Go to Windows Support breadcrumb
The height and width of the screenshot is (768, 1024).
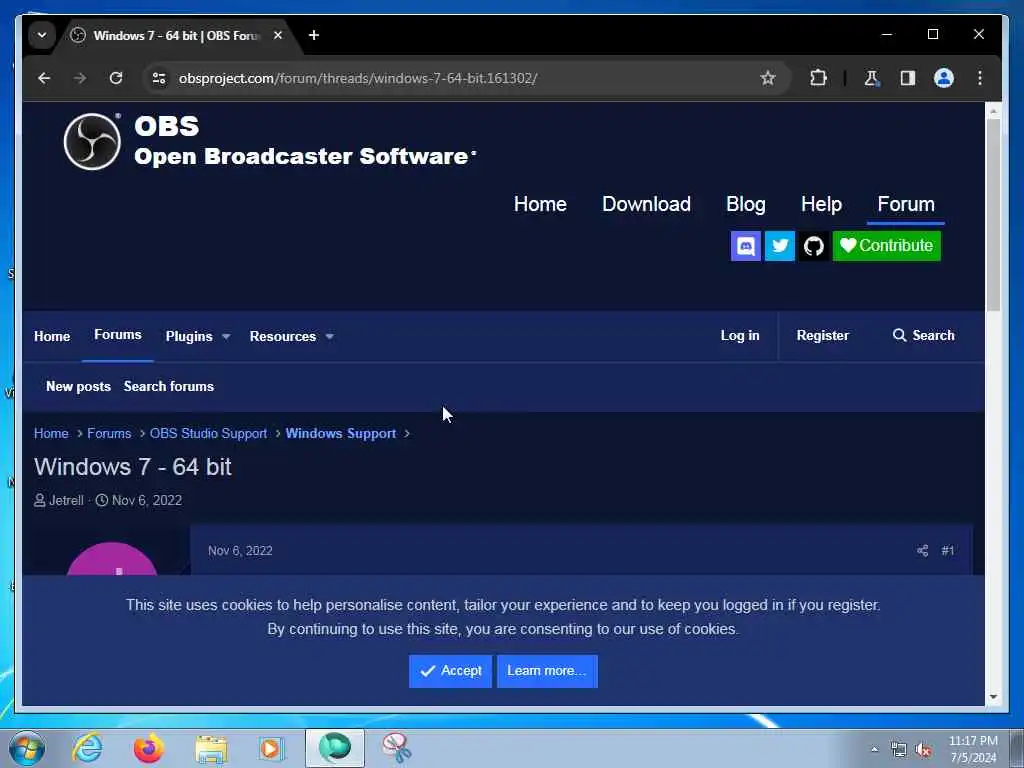tap(341, 433)
